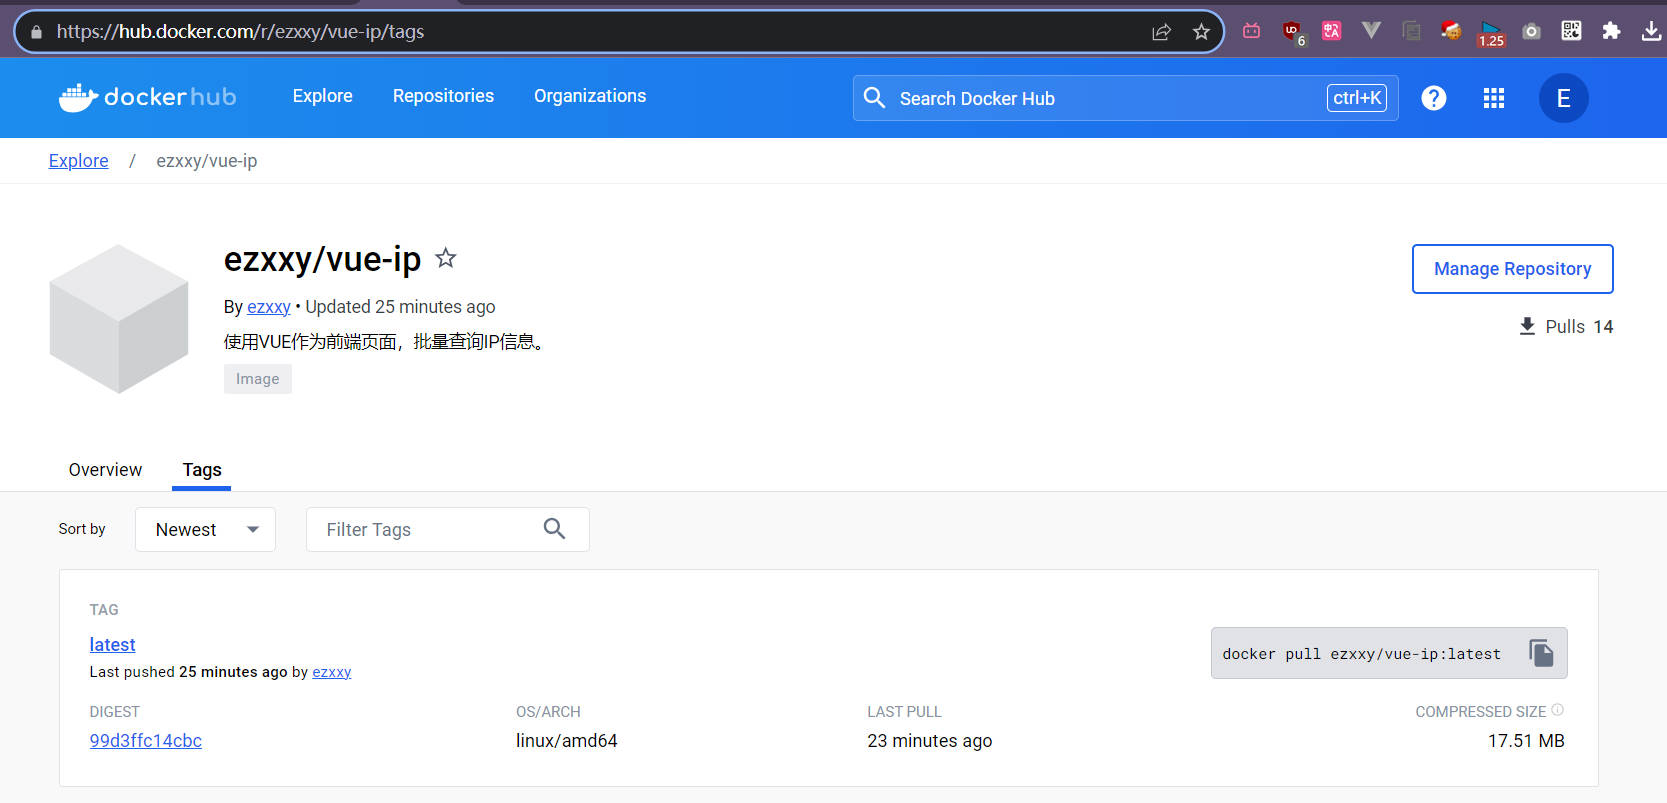The width and height of the screenshot is (1667, 803).
Task: Open Repositories in the top navigation
Action: 443,96
